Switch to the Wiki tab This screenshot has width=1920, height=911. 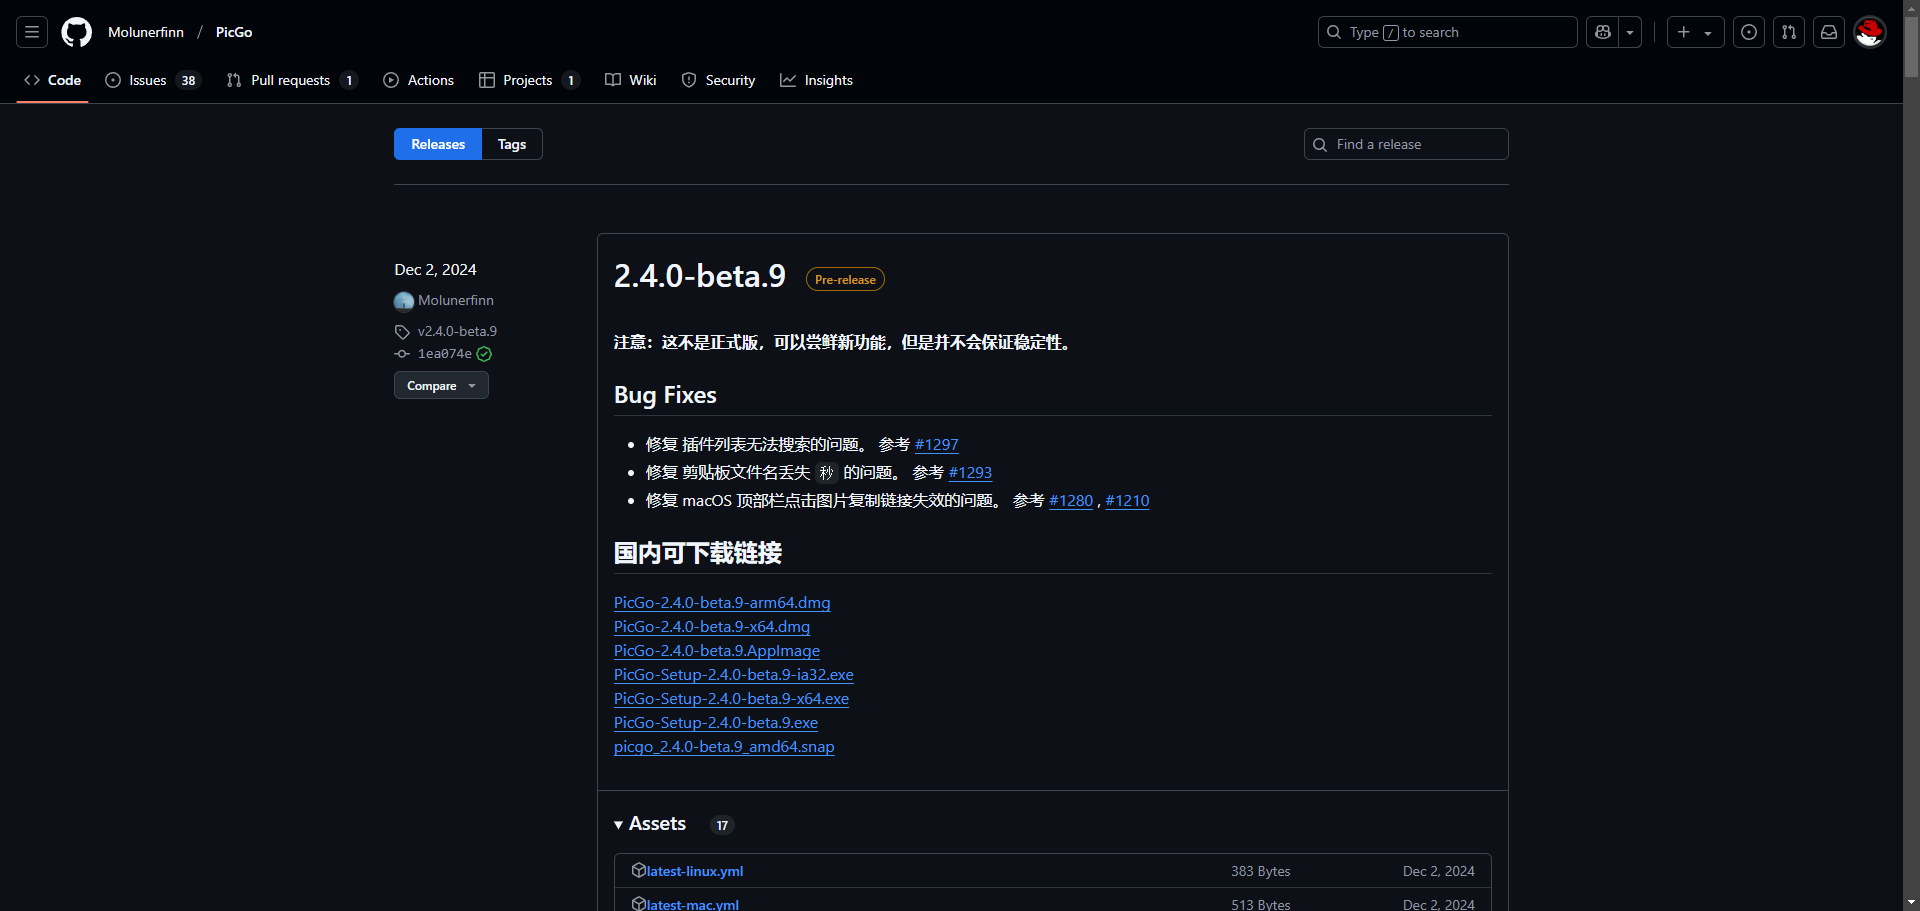pos(631,80)
